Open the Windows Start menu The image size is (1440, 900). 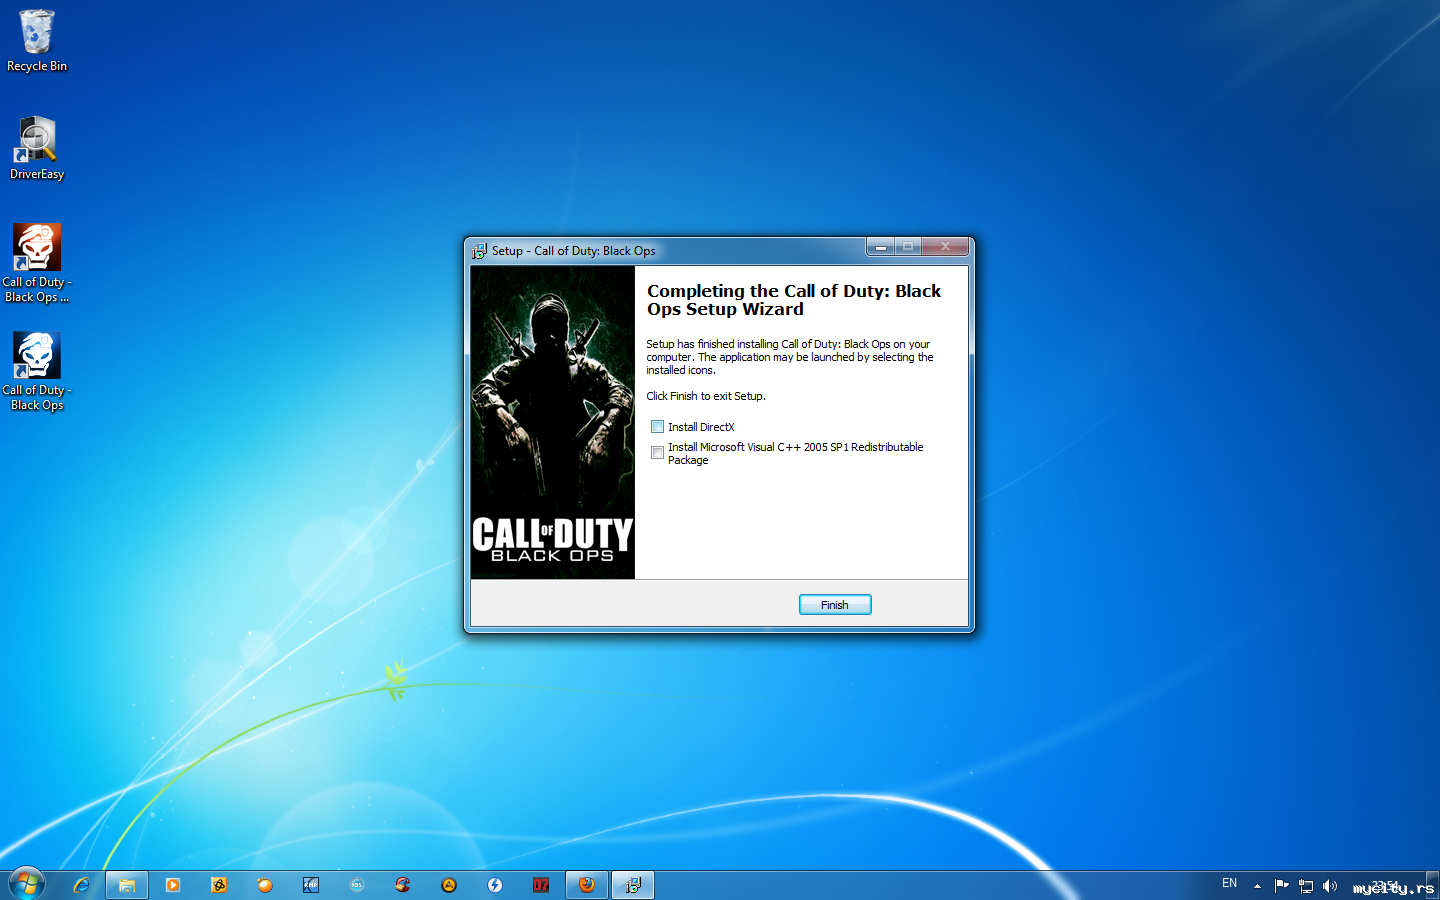click(27, 884)
